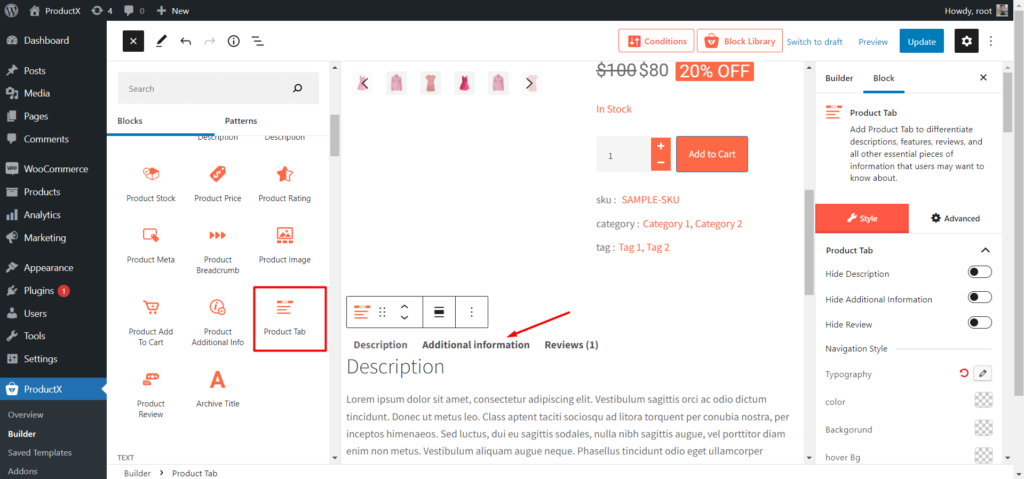Close the block inserter with X button

click(133, 41)
